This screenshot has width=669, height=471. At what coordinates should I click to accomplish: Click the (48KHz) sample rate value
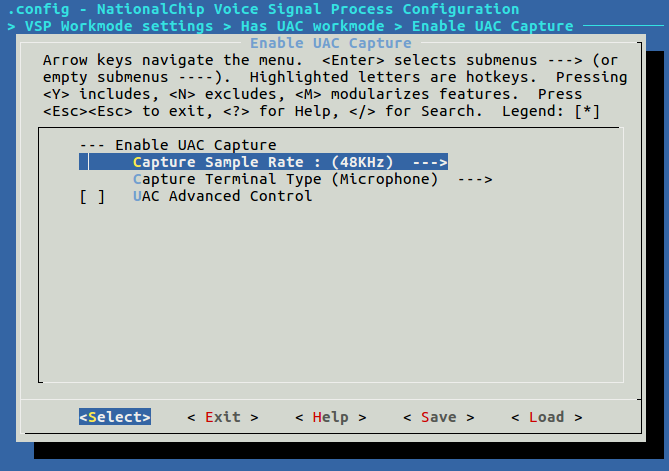click(362, 162)
